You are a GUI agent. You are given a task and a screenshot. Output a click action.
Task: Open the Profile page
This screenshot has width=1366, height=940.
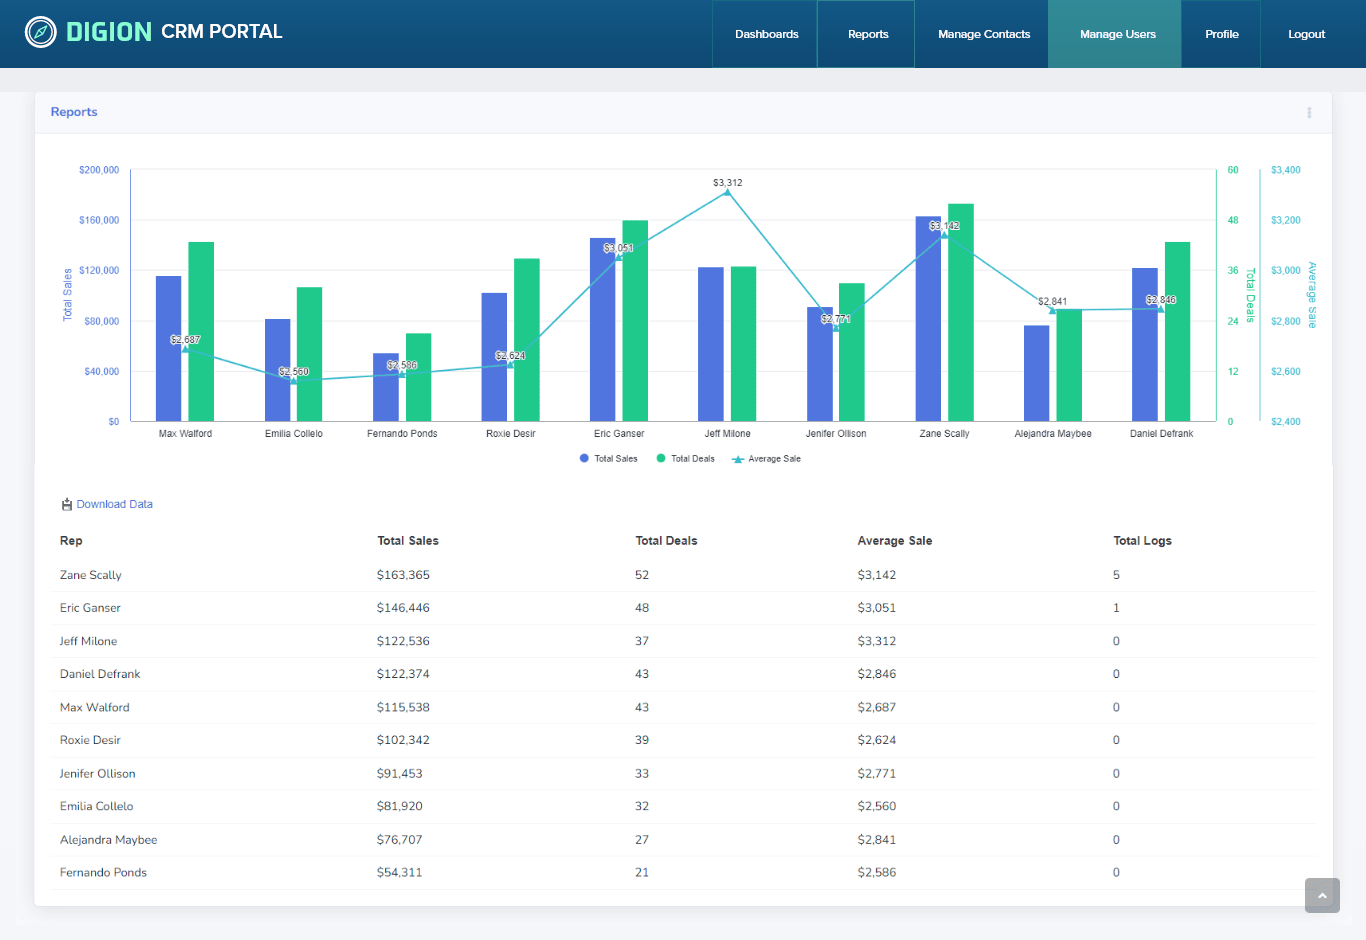[1221, 34]
